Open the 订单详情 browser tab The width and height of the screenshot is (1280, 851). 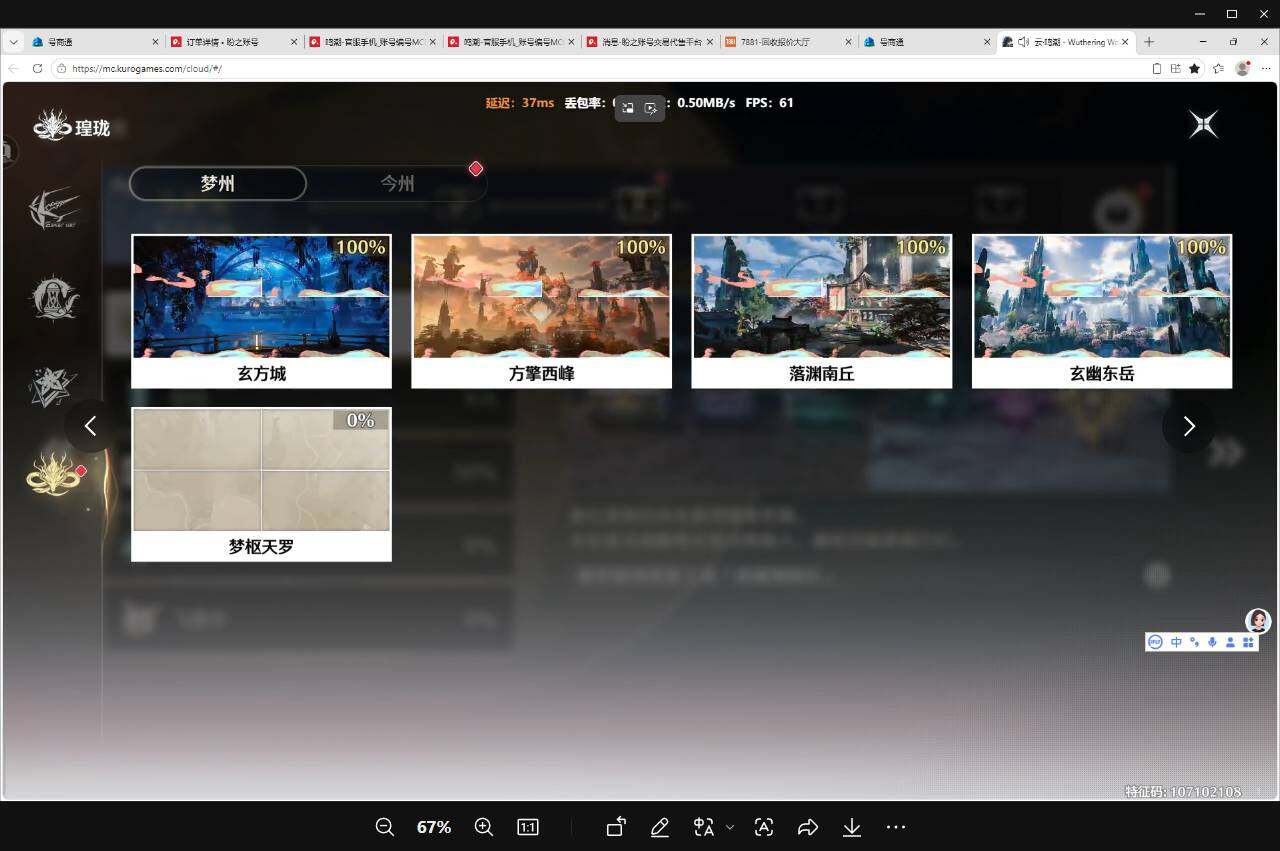[232, 42]
